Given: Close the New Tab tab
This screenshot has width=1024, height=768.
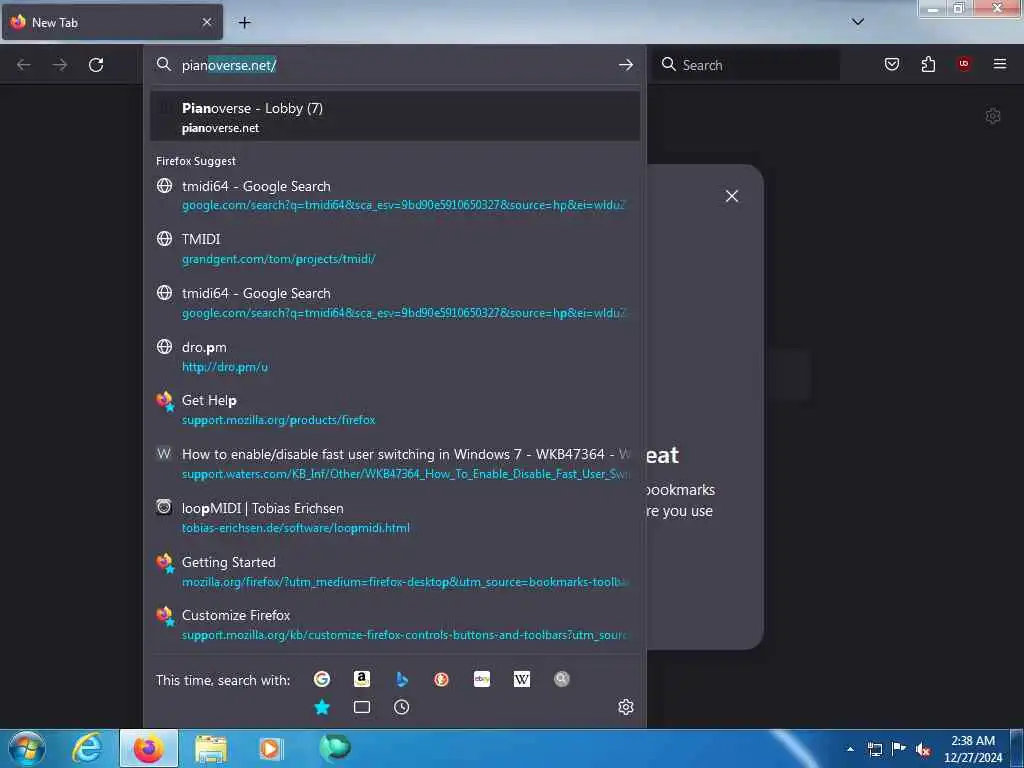Looking at the screenshot, I should click(206, 22).
